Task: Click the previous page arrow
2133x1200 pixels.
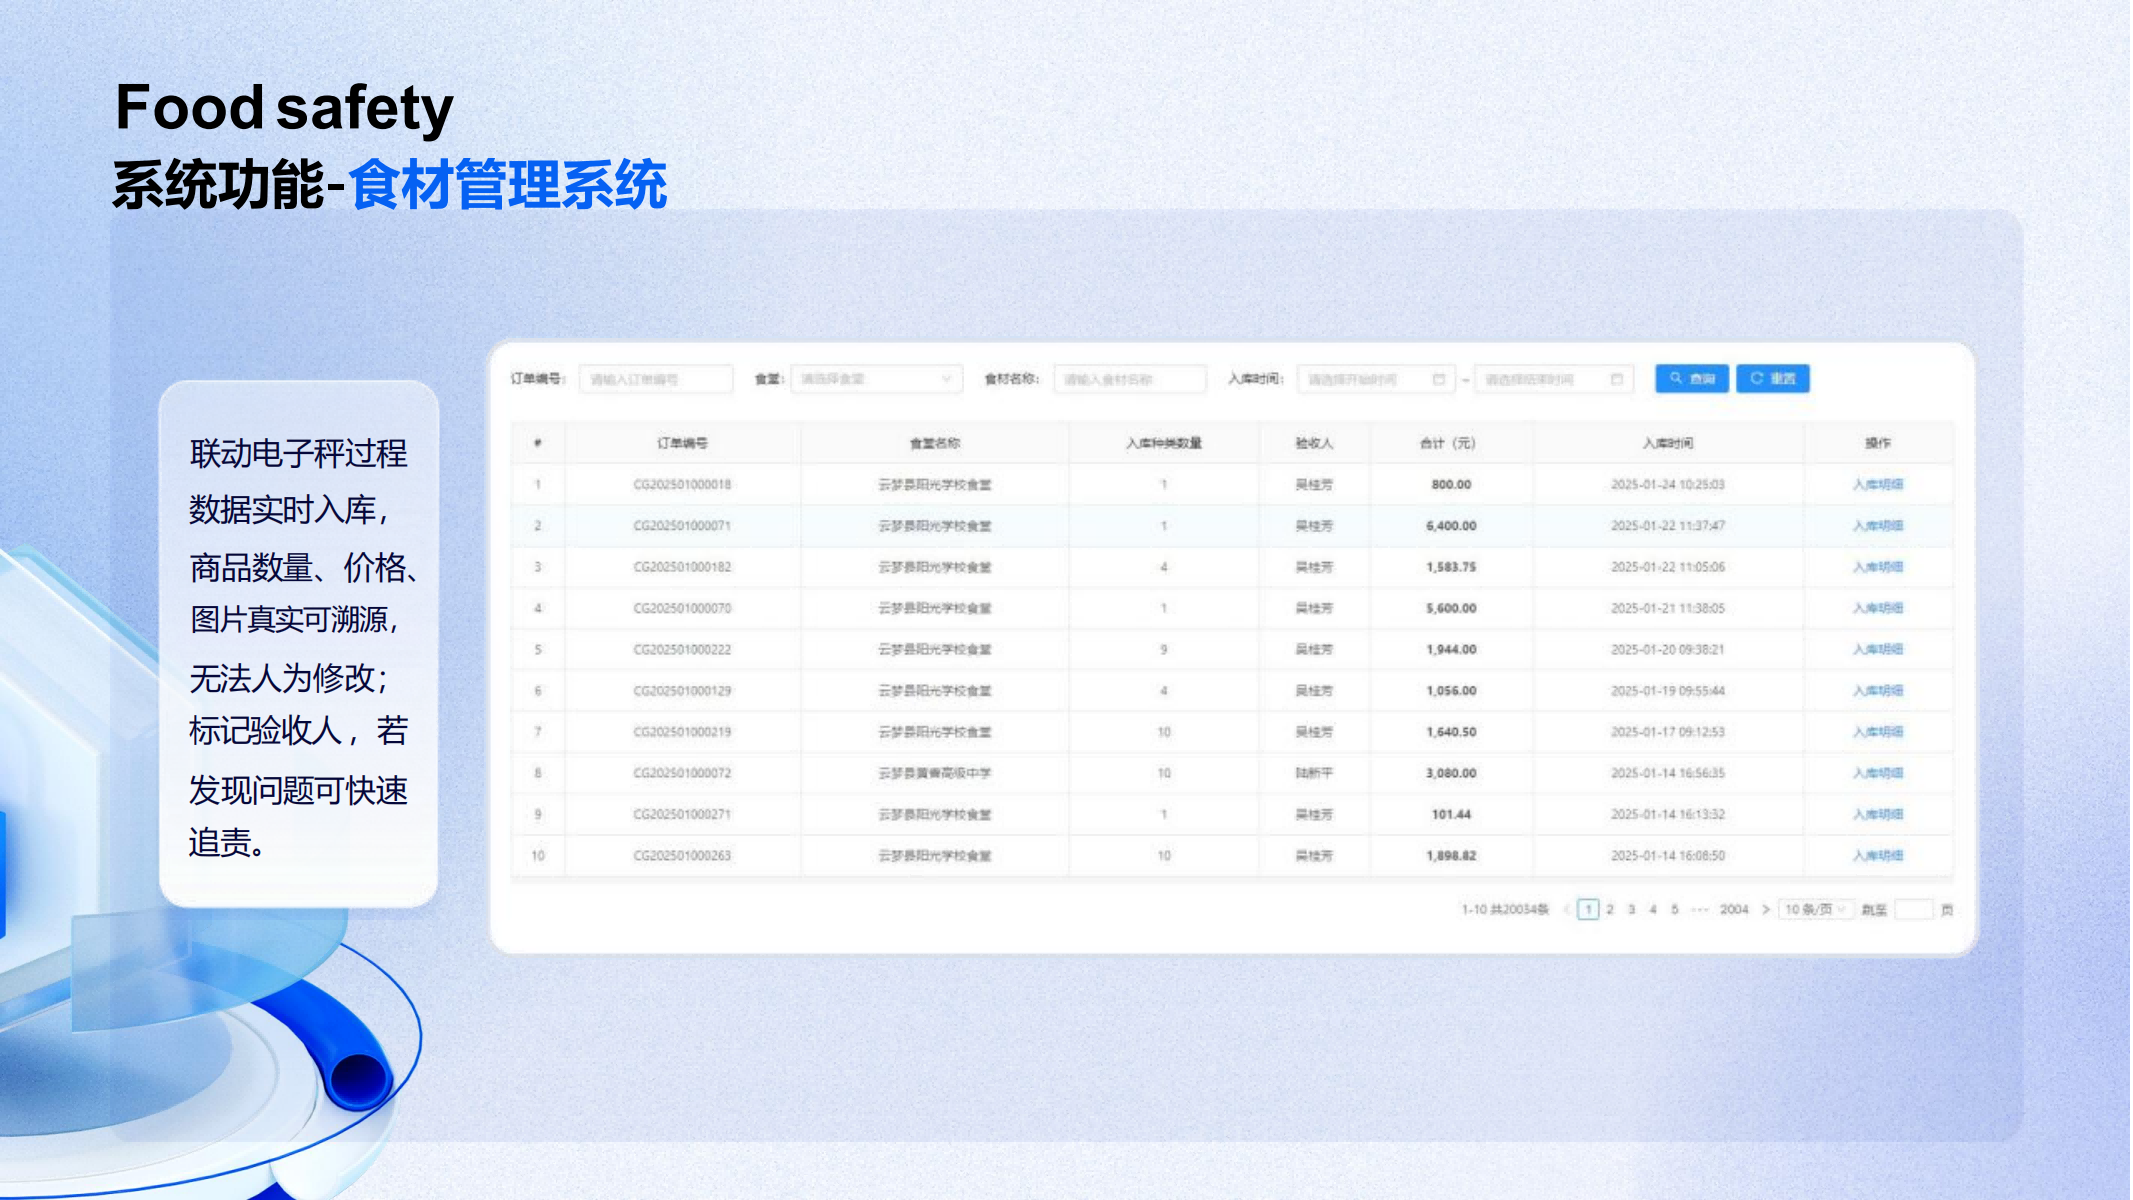Action: [x=1565, y=909]
